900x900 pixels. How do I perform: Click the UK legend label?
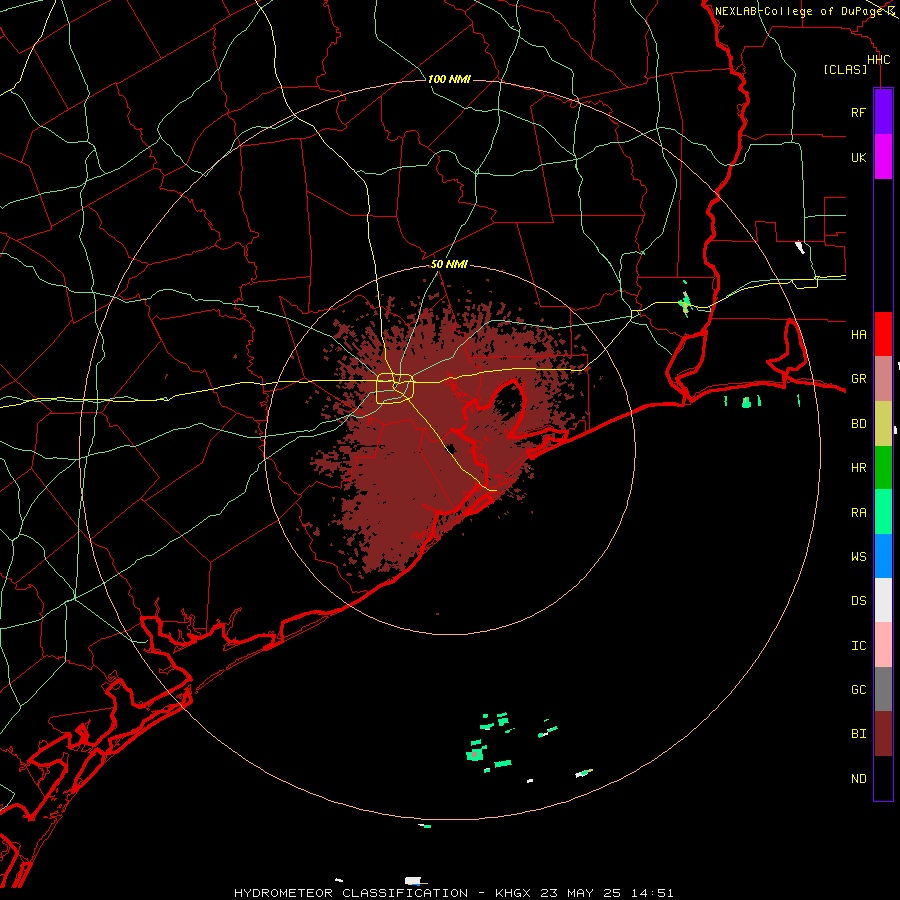point(858,157)
